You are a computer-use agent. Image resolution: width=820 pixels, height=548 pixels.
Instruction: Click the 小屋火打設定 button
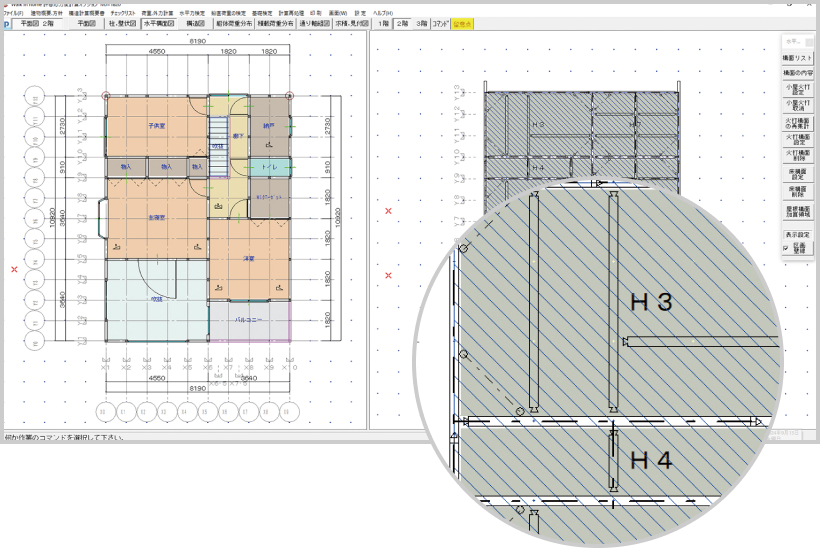tap(798, 89)
